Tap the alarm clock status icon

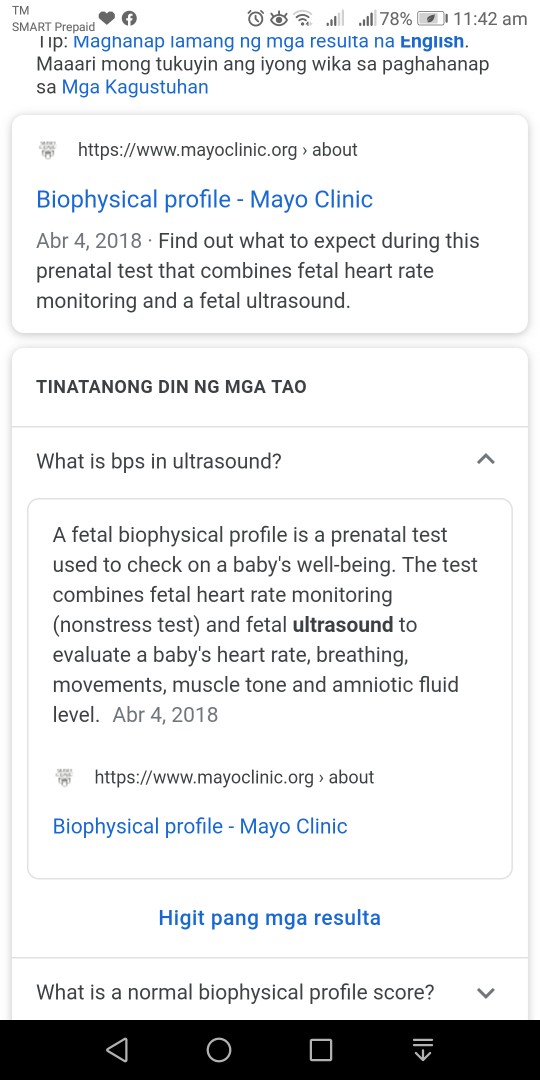(x=256, y=19)
